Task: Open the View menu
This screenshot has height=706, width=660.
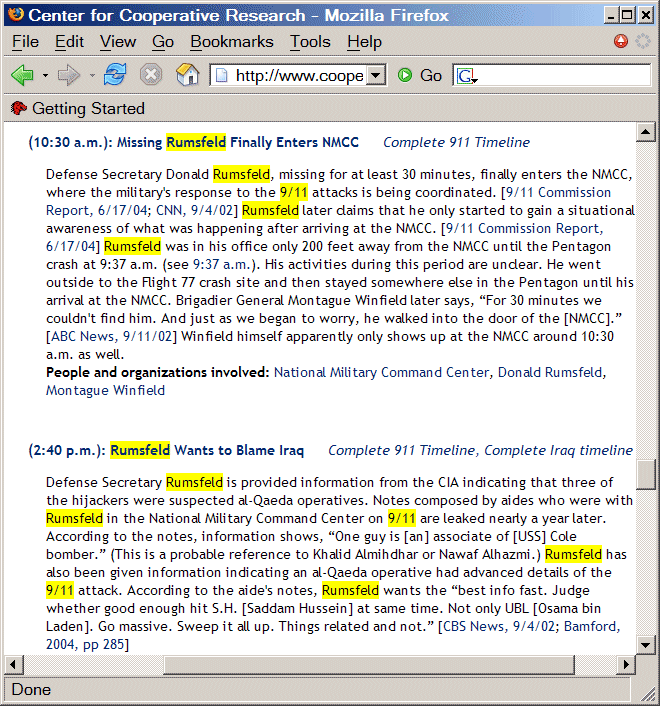Action: 118,41
